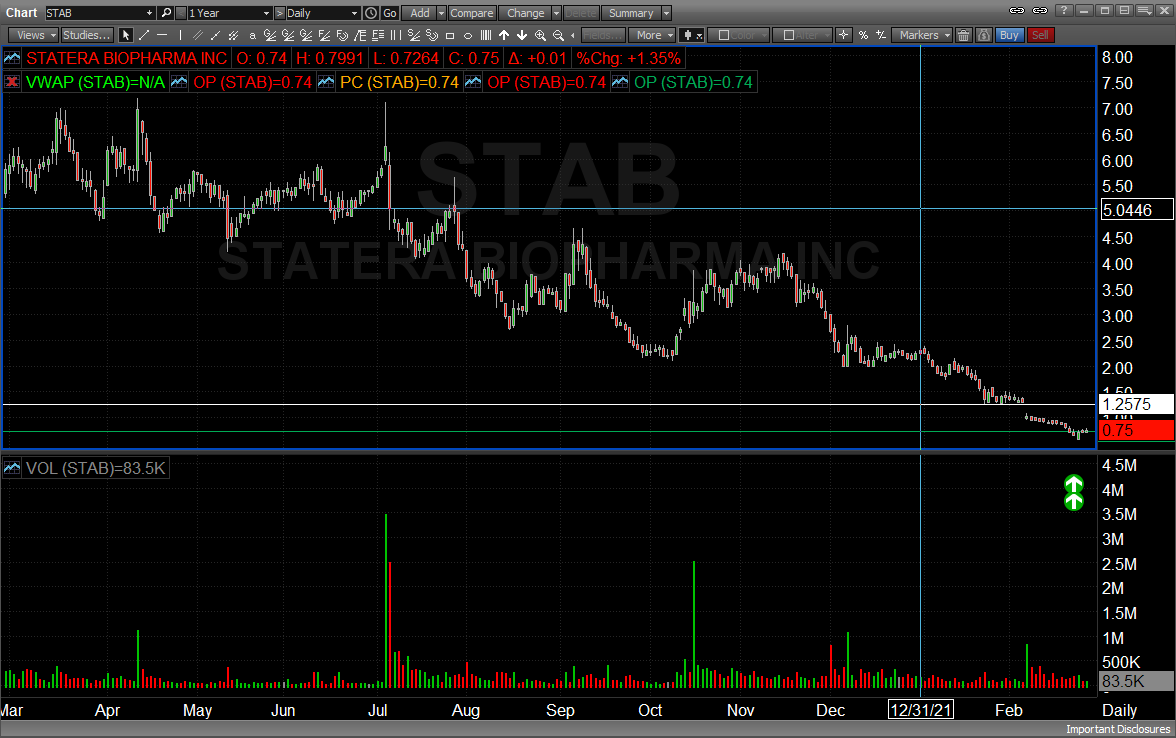Open the 1 Year period dropdown
Image resolution: width=1176 pixels, height=738 pixels.
(266, 13)
